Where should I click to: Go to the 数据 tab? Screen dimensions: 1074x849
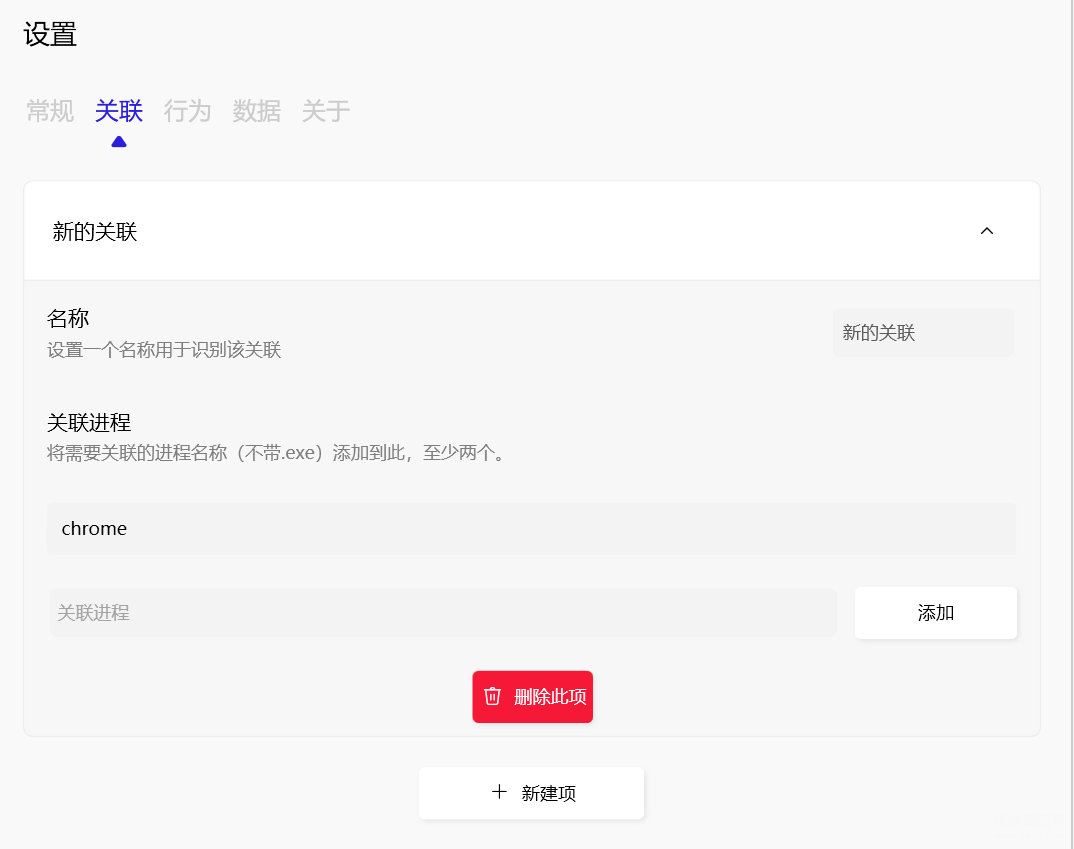(256, 110)
